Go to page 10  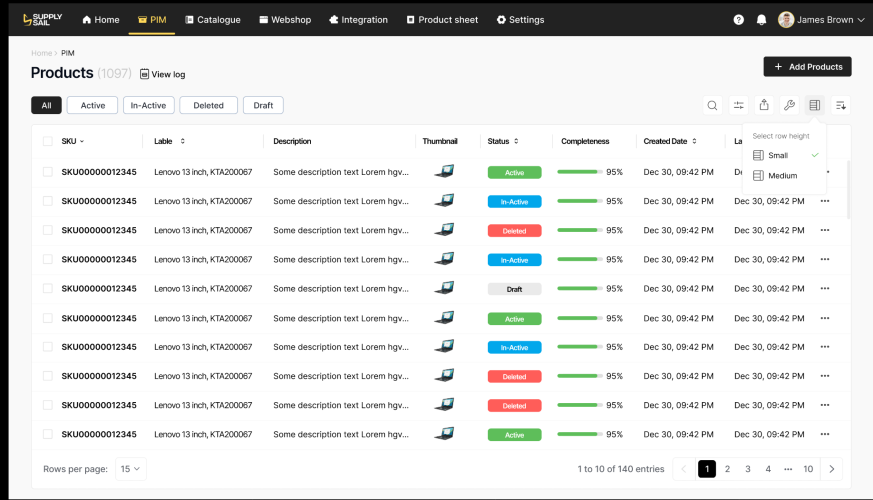coord(808,469)
